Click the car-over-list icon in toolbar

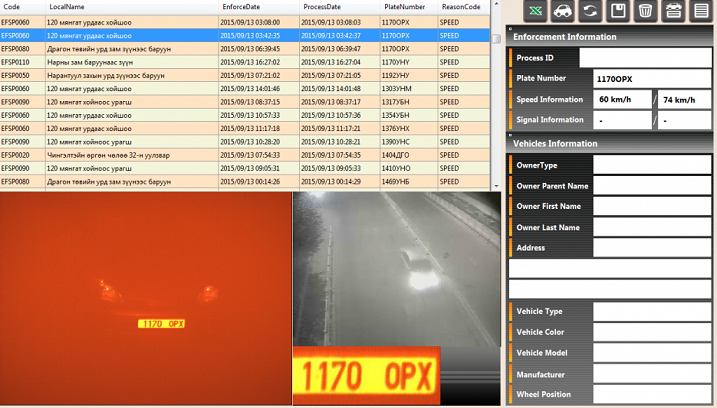pos(673,11)
